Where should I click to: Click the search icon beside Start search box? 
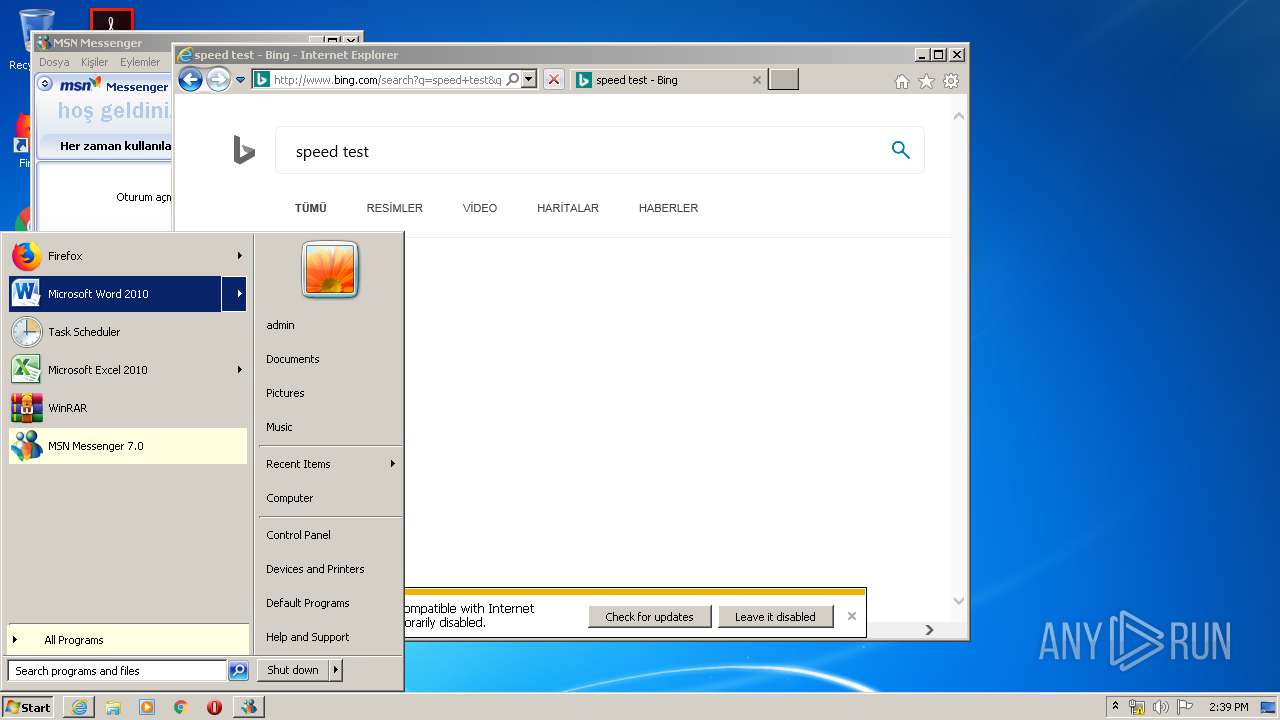(238, 671)
